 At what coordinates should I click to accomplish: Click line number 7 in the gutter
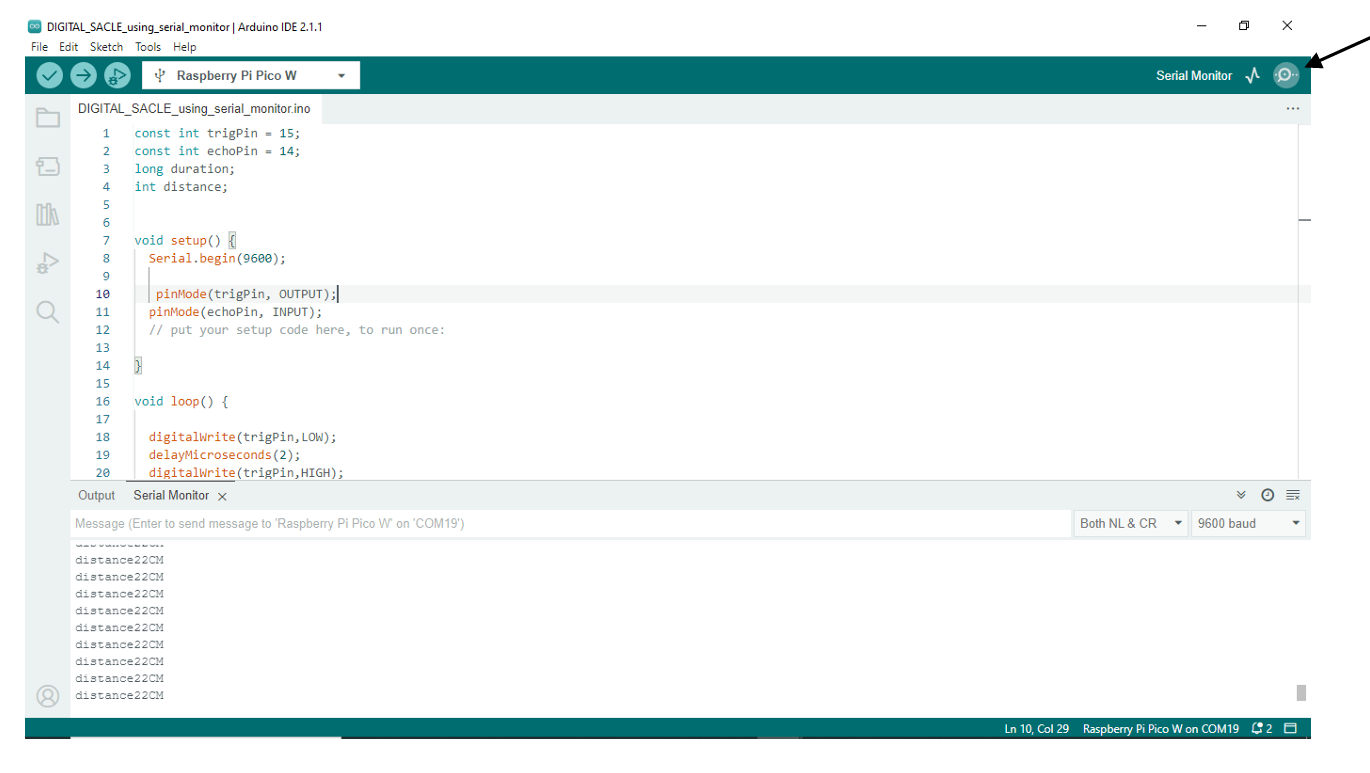(106, 240)
